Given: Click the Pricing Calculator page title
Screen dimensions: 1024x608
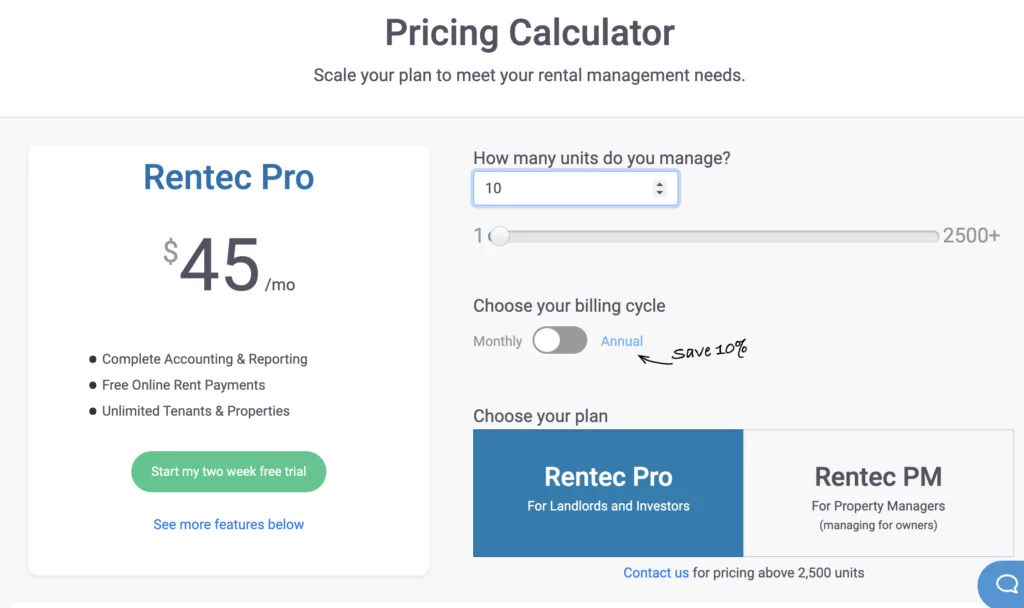Looking at the screenshot, I should (x=530, y=33).
